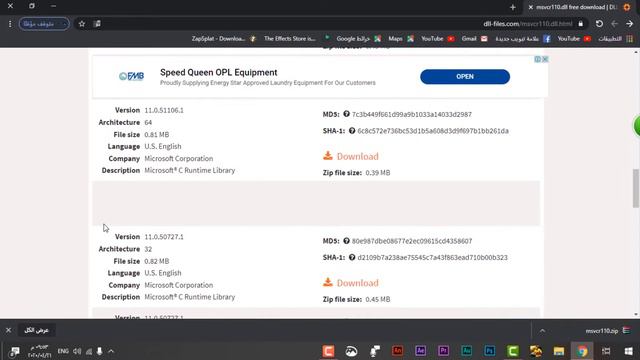Open the Maps bookmark
Viewport: 640px width, 360px height.
tap(401, 39)
